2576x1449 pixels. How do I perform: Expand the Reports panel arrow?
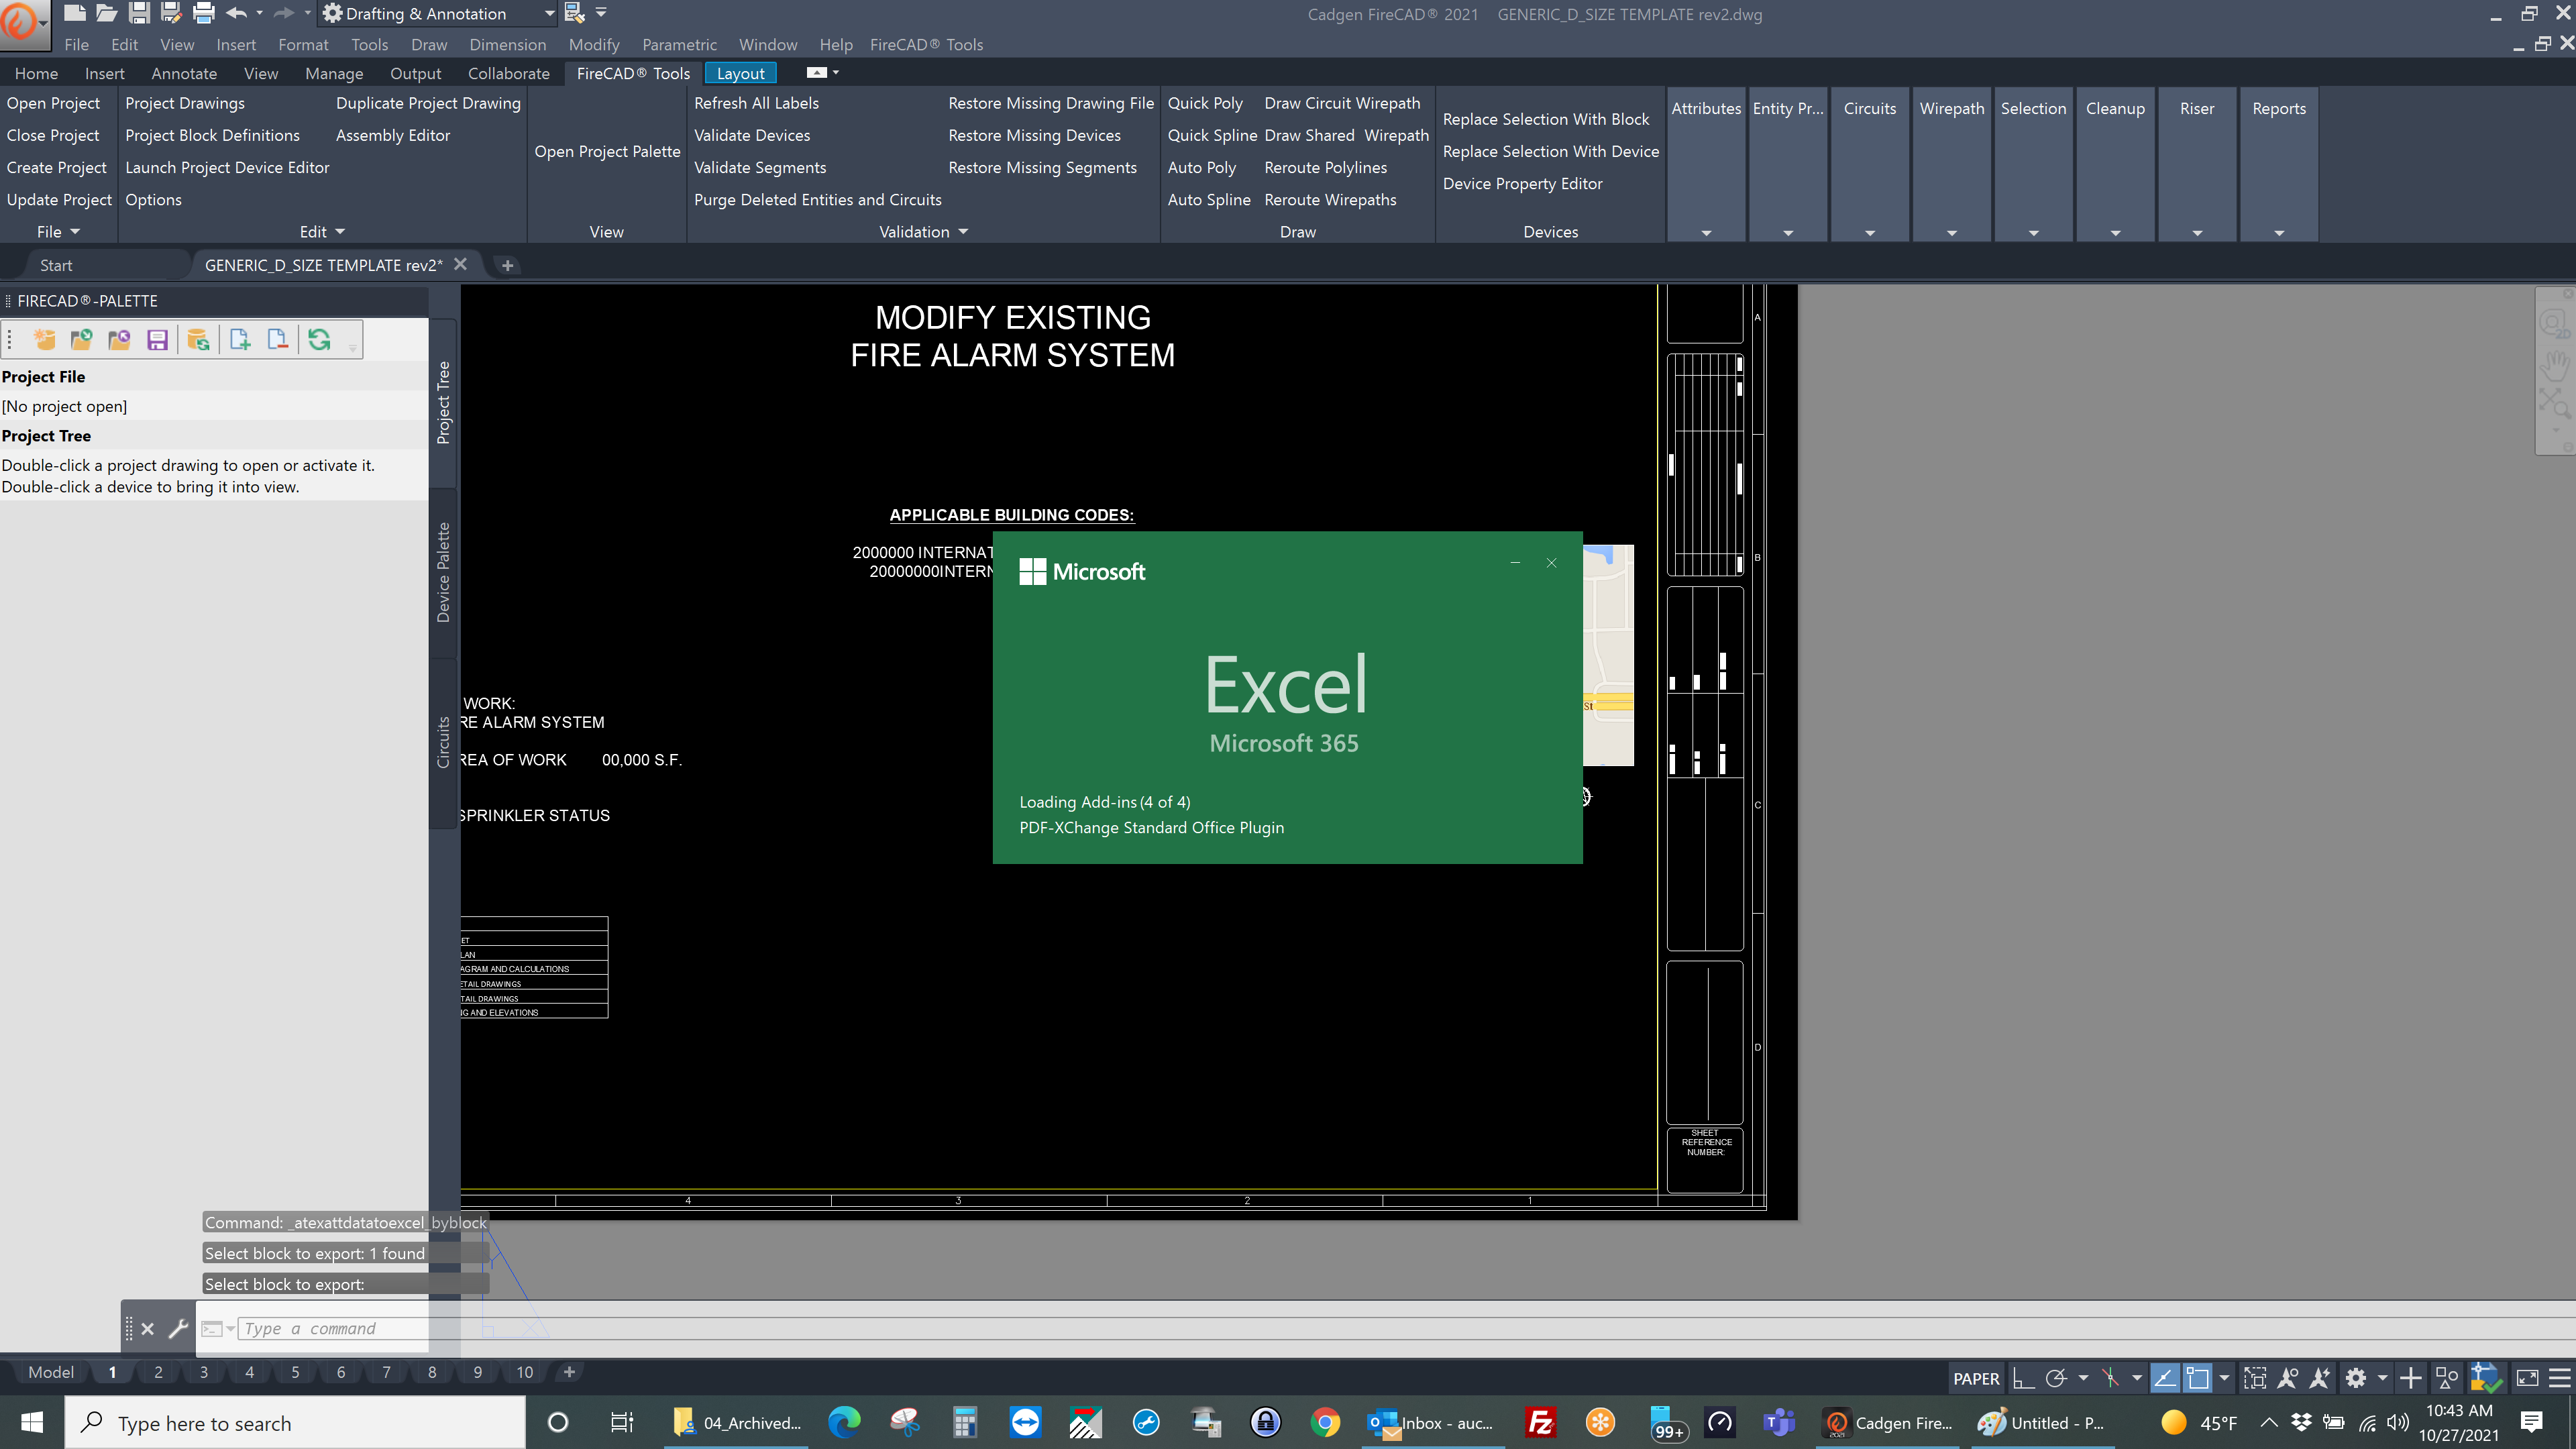tap(2279, 233)
